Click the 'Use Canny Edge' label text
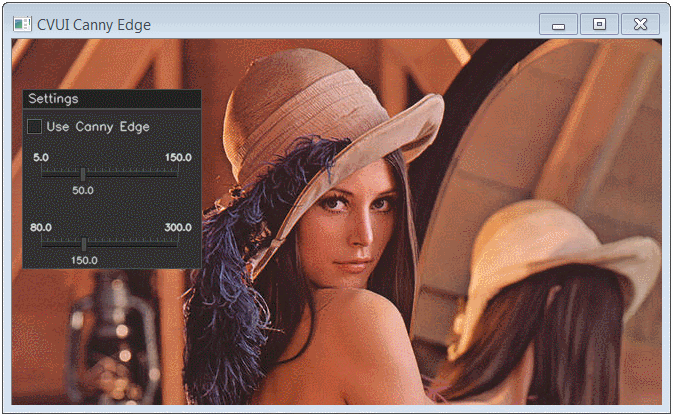 coord(98,127)
